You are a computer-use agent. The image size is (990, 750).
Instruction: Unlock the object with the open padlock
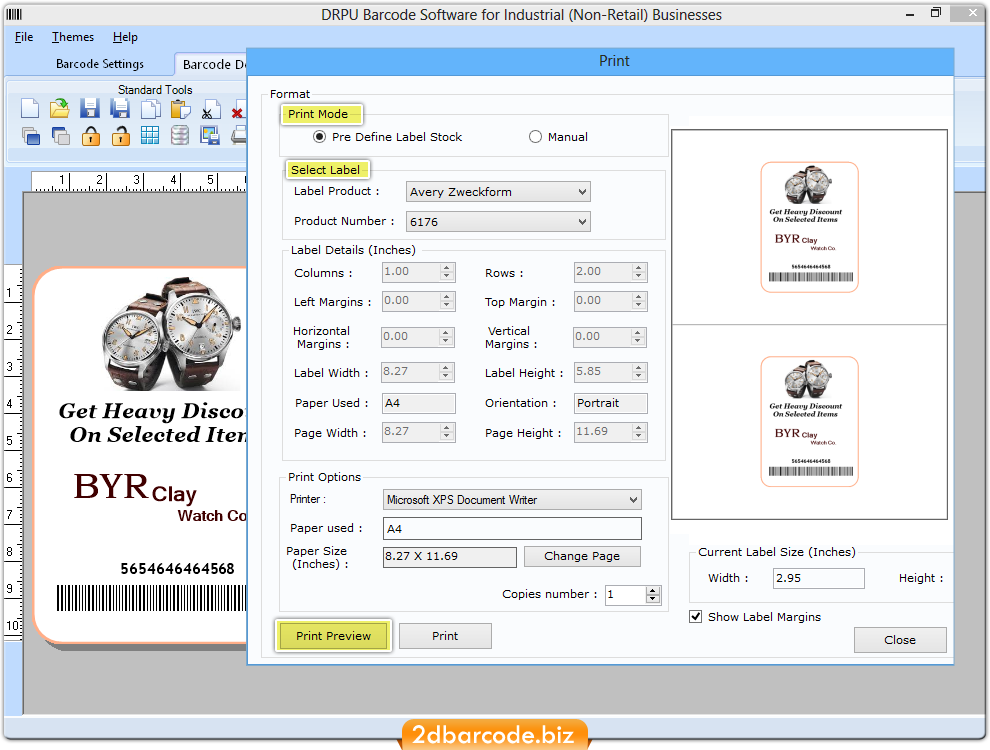[x=121, y=136]
